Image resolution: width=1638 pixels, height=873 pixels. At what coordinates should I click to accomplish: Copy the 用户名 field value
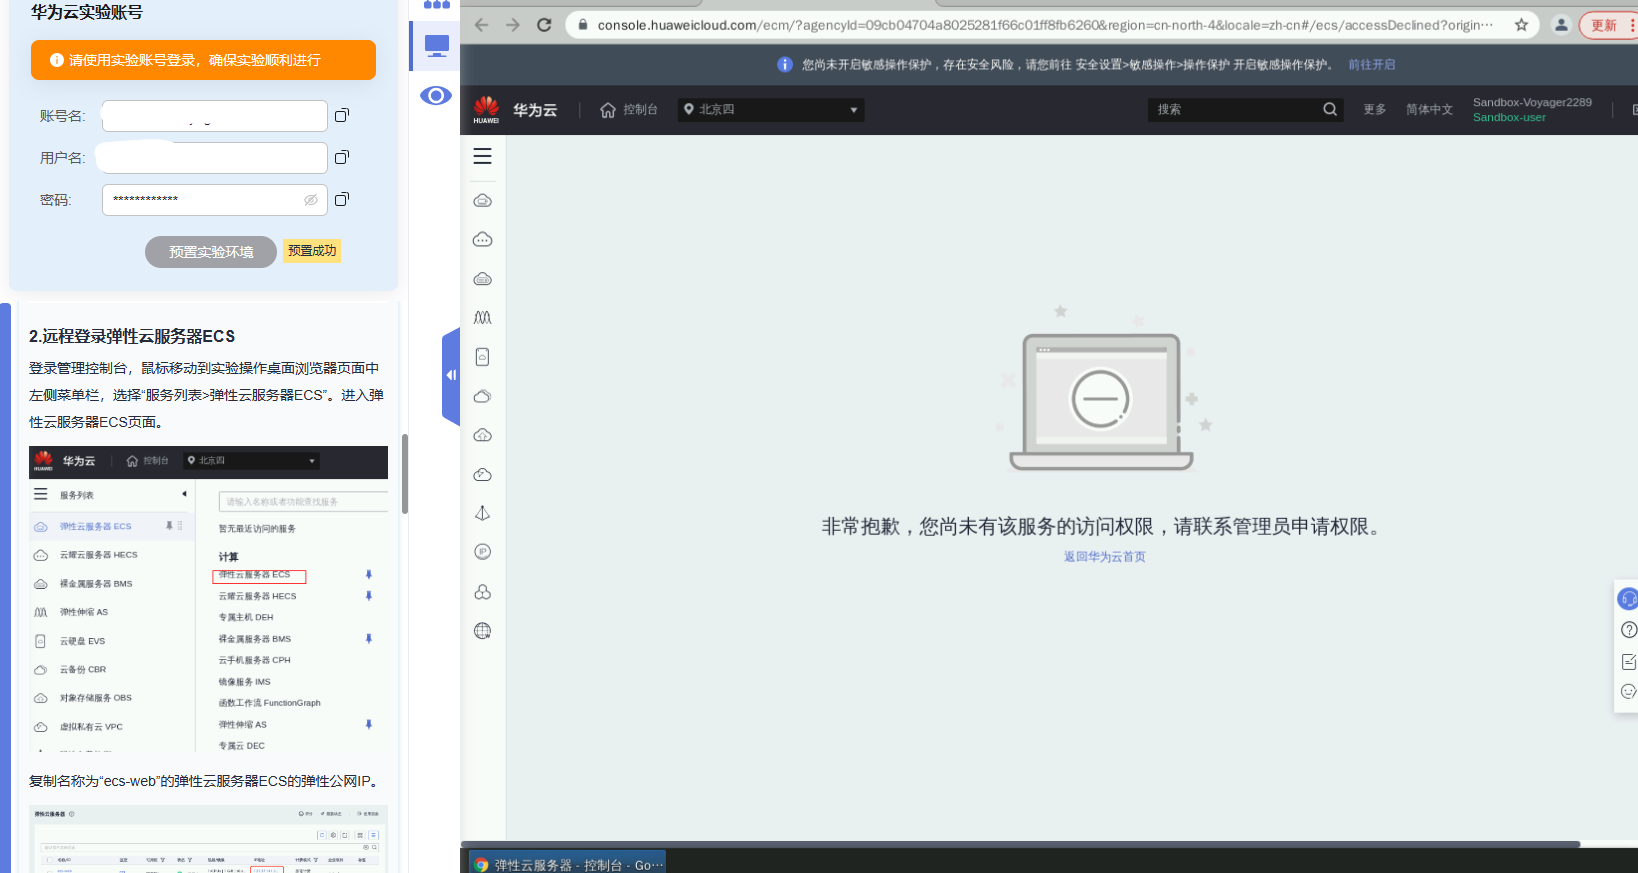pos(341,157)
